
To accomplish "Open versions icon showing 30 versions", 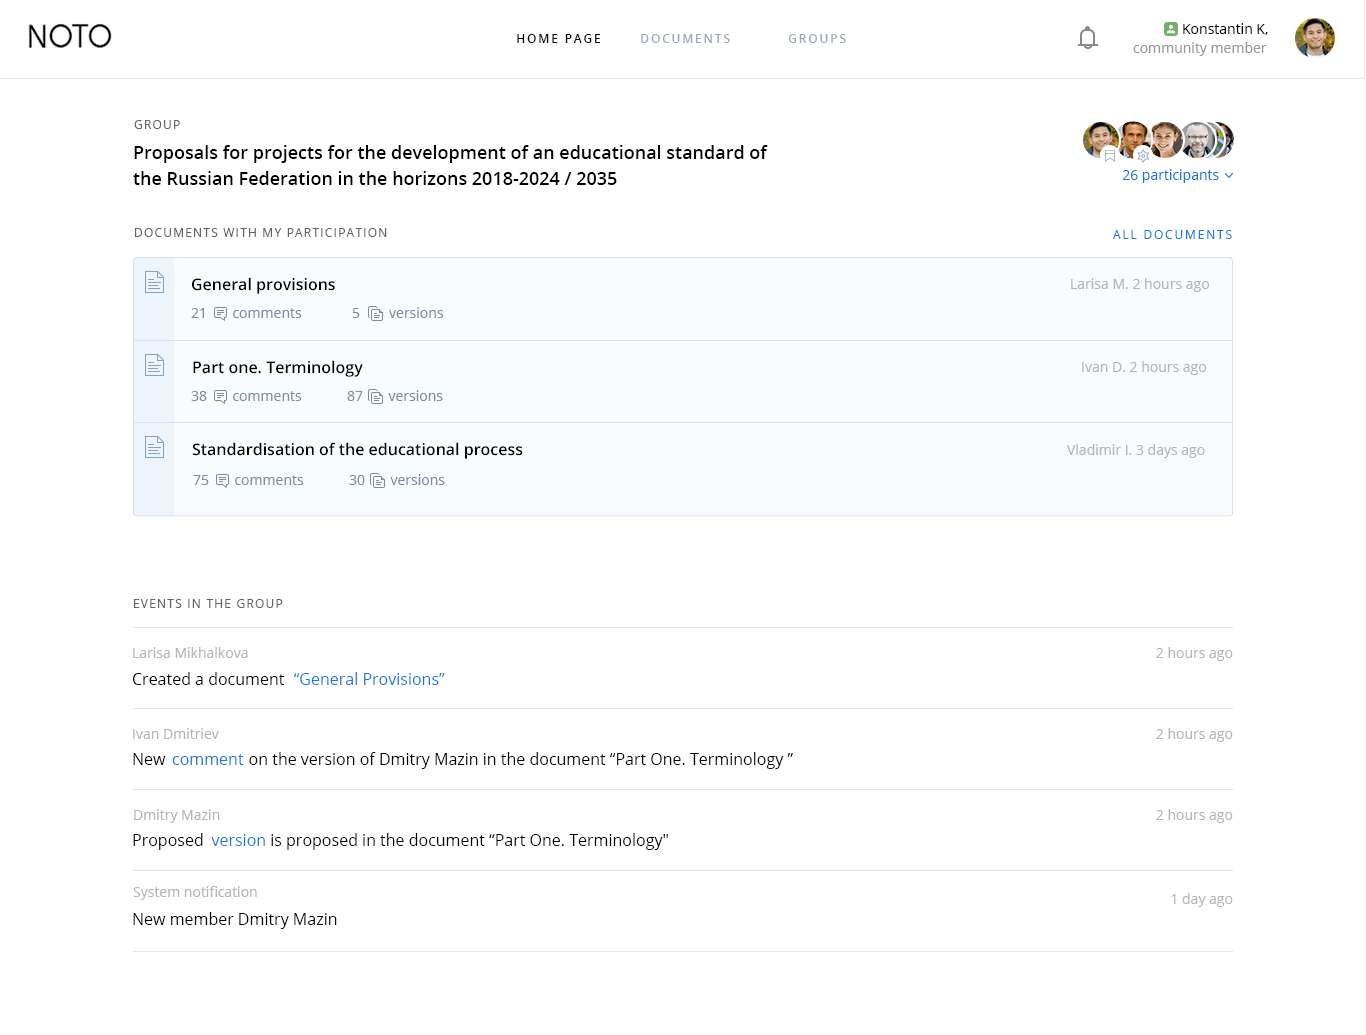I will point(378,481).
